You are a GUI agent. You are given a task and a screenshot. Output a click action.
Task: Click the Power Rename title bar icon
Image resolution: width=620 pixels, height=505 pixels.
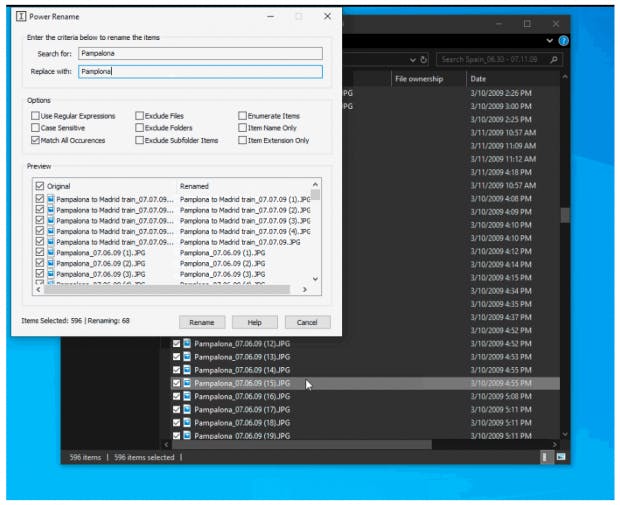[x=21, y=16]
